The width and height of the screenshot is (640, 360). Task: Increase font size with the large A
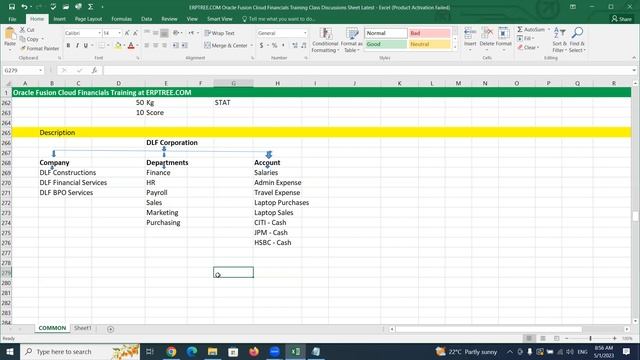(x=127, y=33)
